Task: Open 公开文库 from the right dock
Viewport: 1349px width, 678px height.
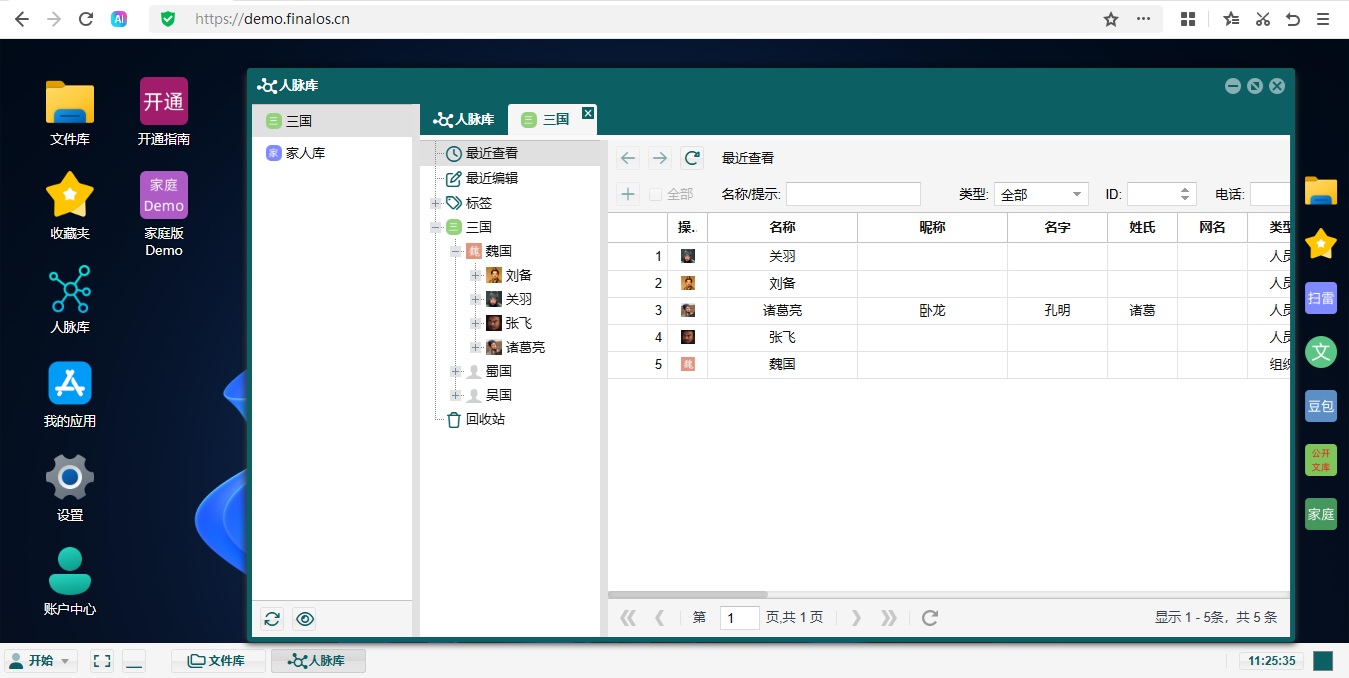Action: (x=1321, y=460)
